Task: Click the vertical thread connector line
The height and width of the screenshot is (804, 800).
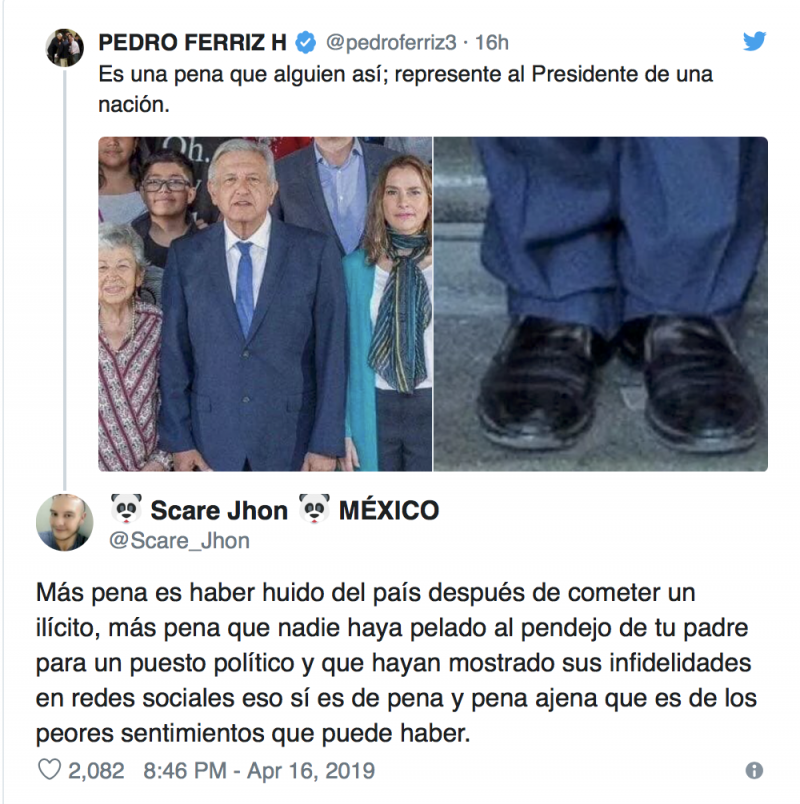Action: point(65,279)
